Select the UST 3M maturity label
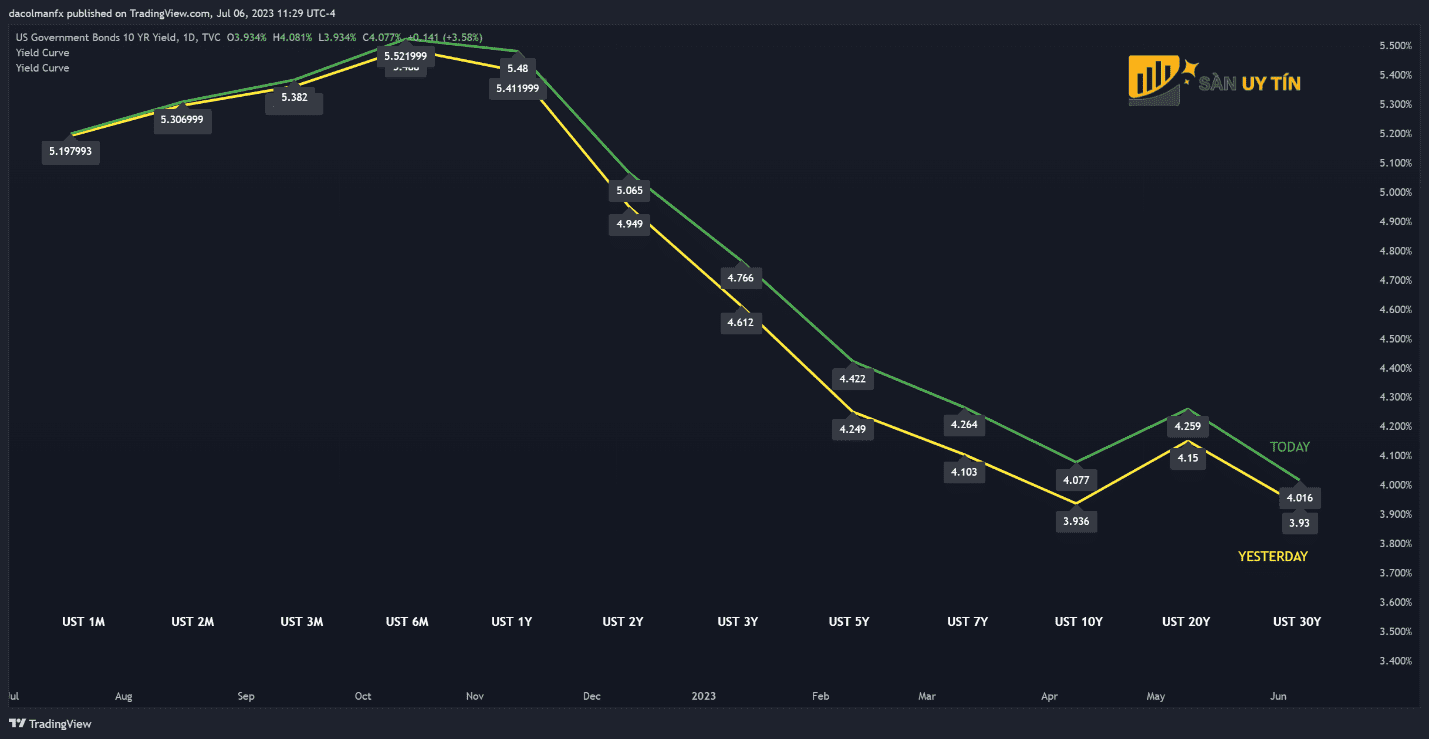Viewport: 1429px width, 739px height. tap(302, 621)
